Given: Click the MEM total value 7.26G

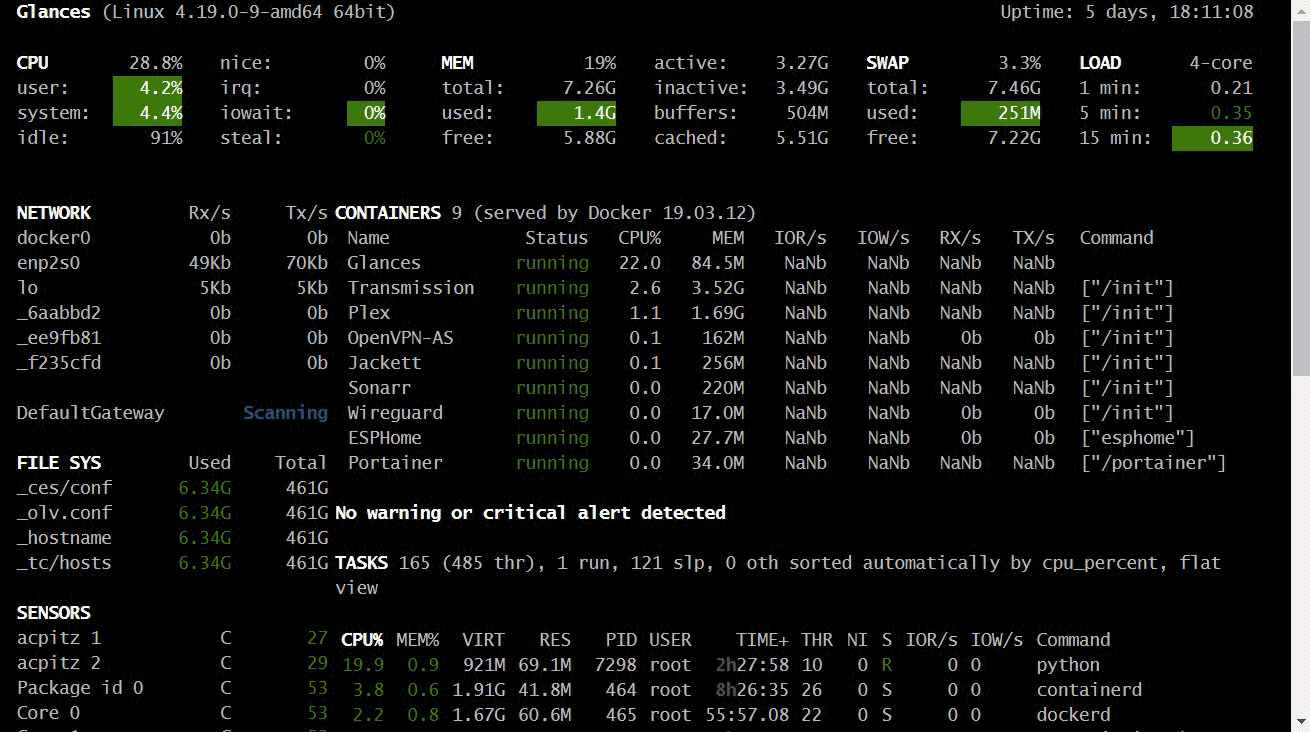Looking at the screenshot, I should point(590,88).
